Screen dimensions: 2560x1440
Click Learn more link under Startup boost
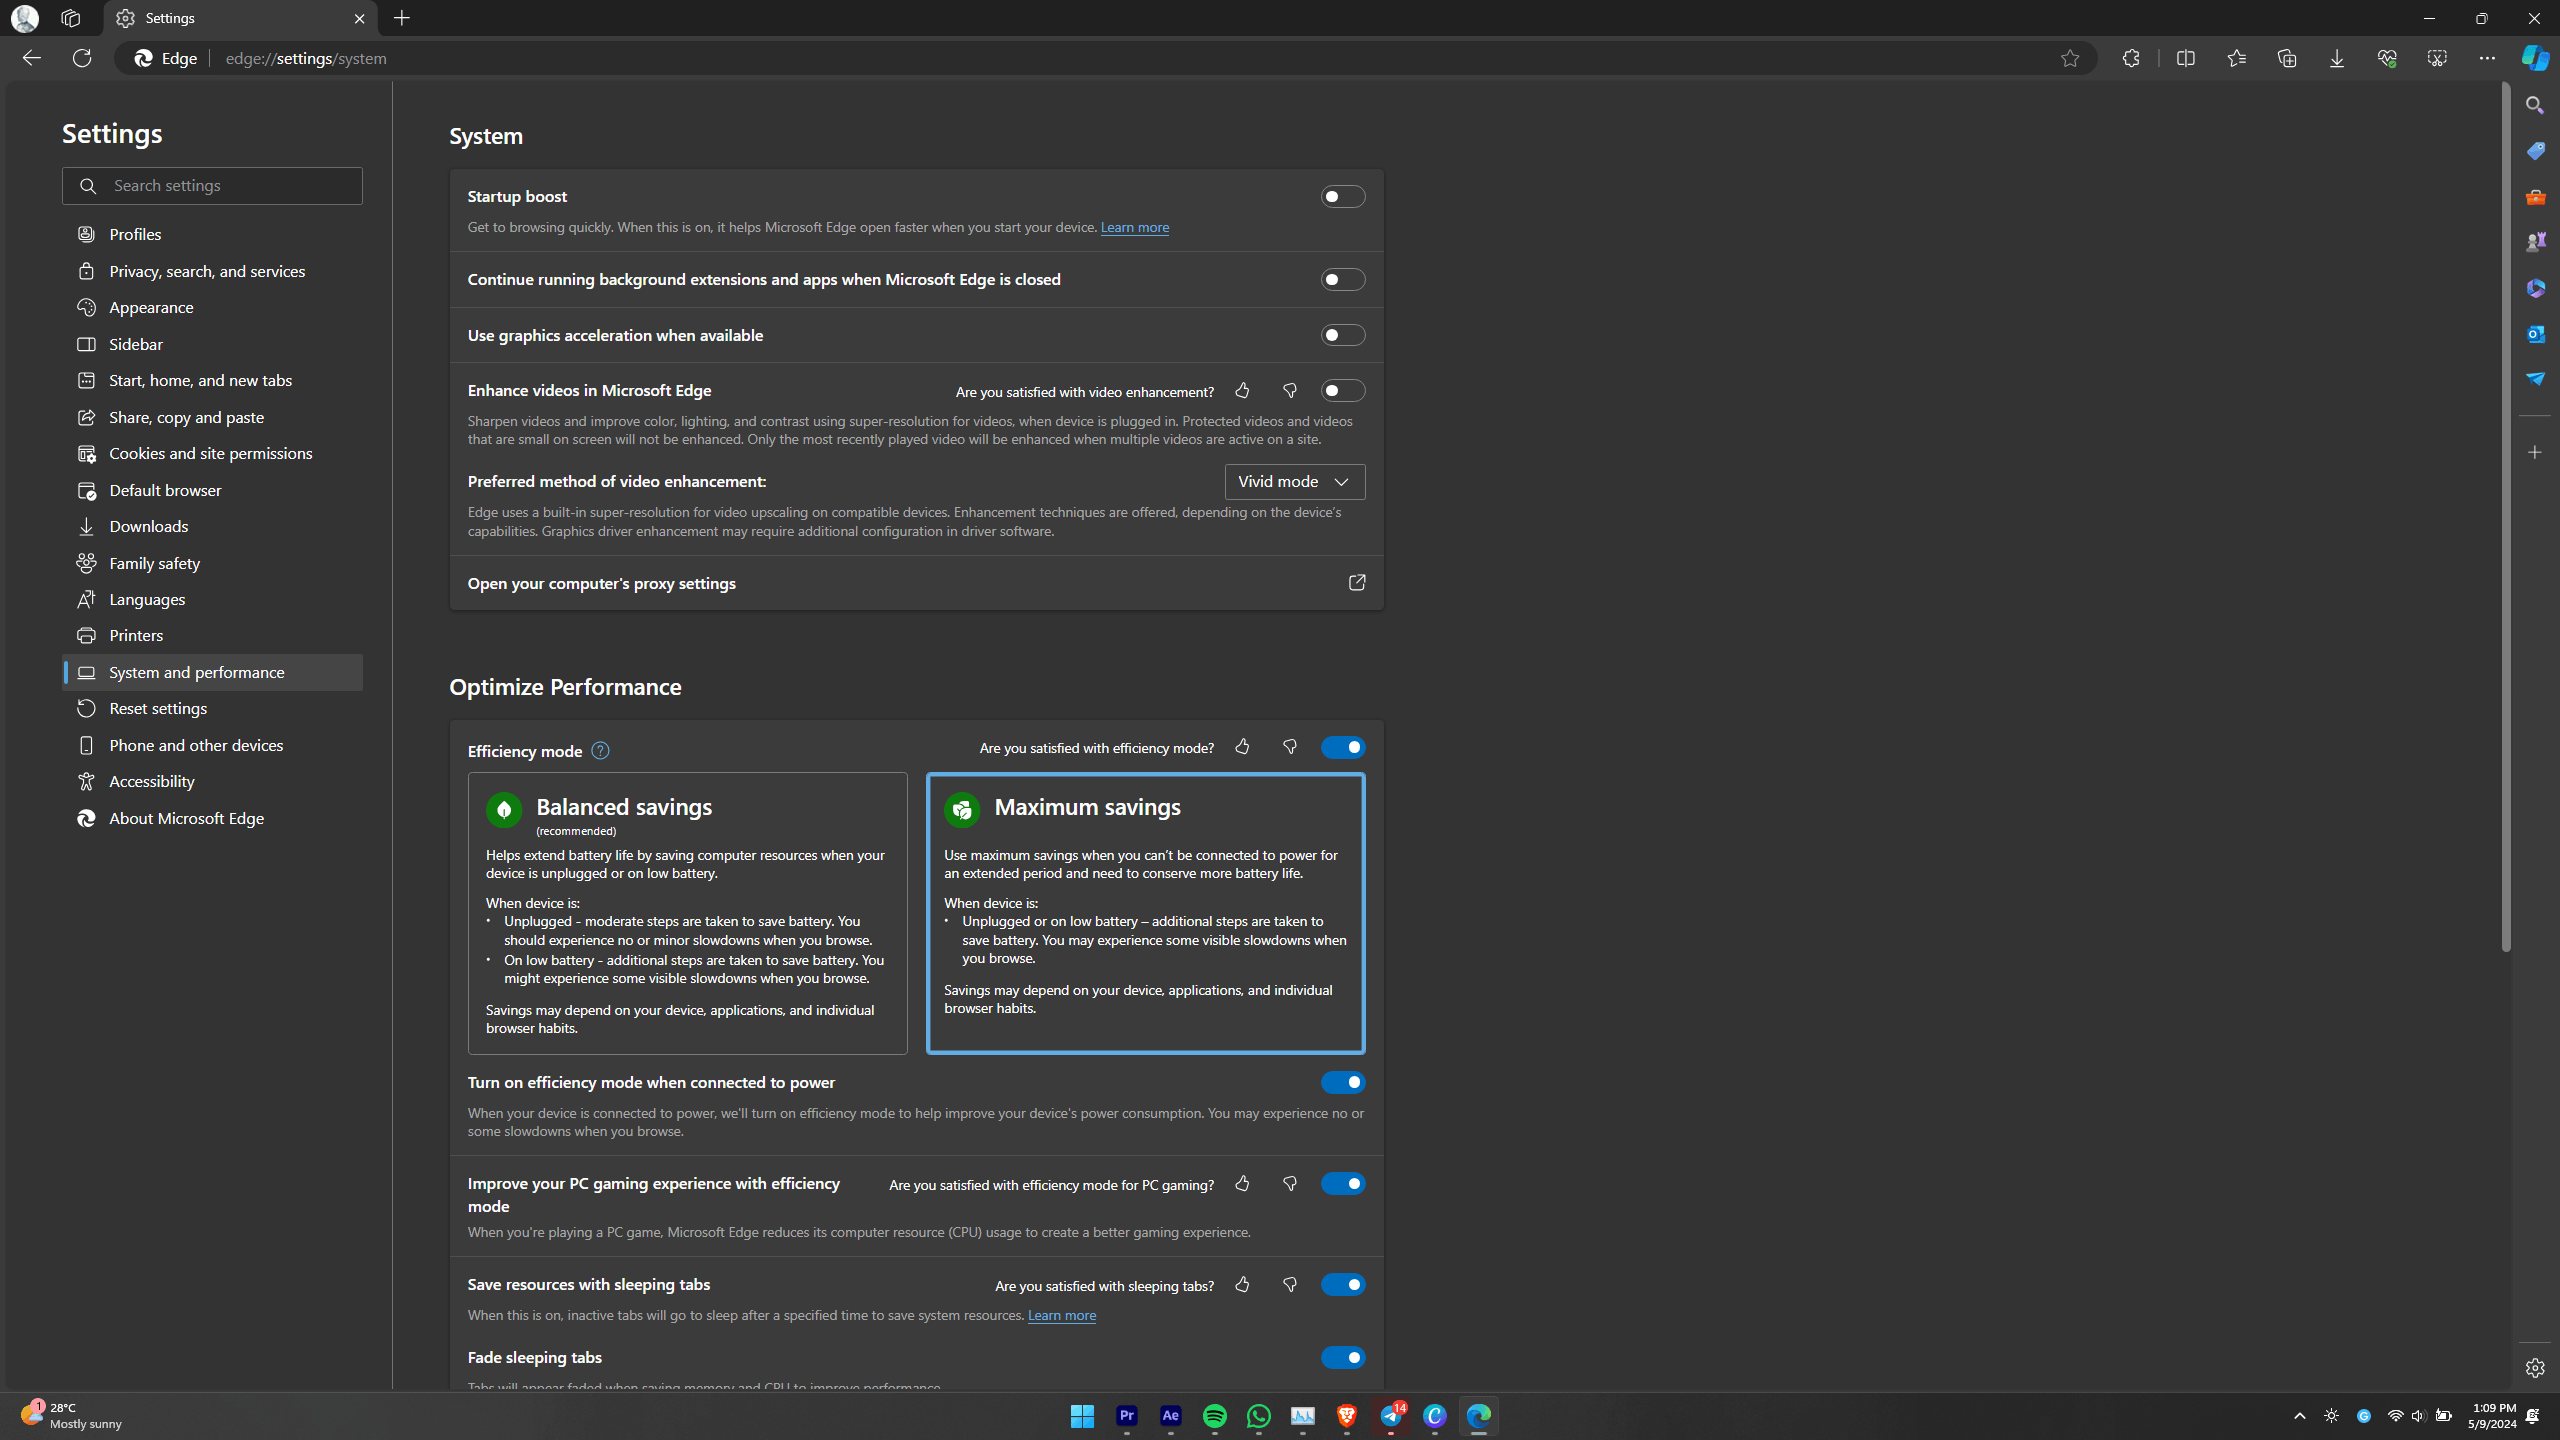coord(1134,227)
